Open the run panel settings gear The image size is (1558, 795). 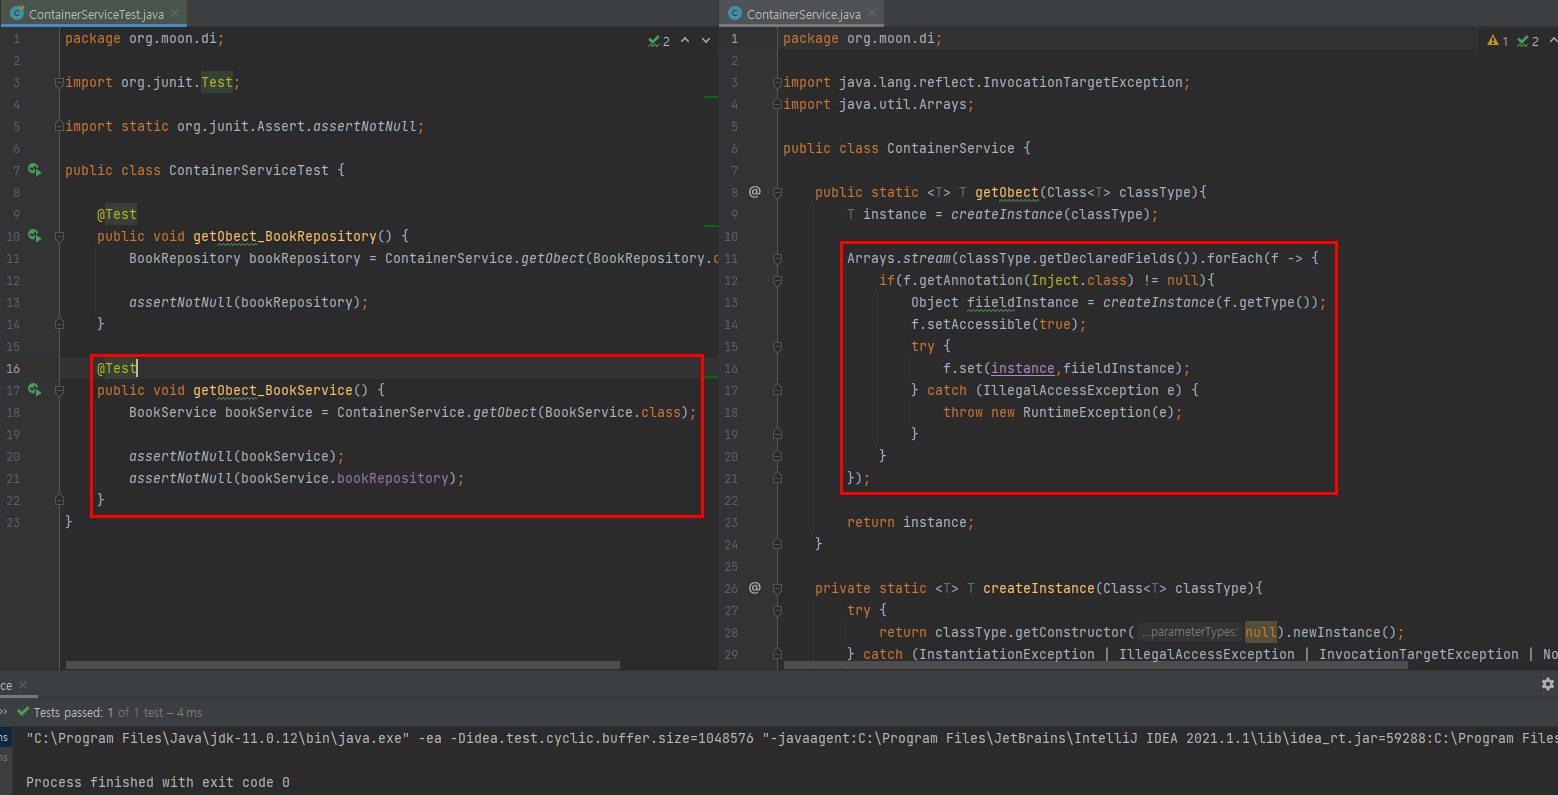(1547, 684)
